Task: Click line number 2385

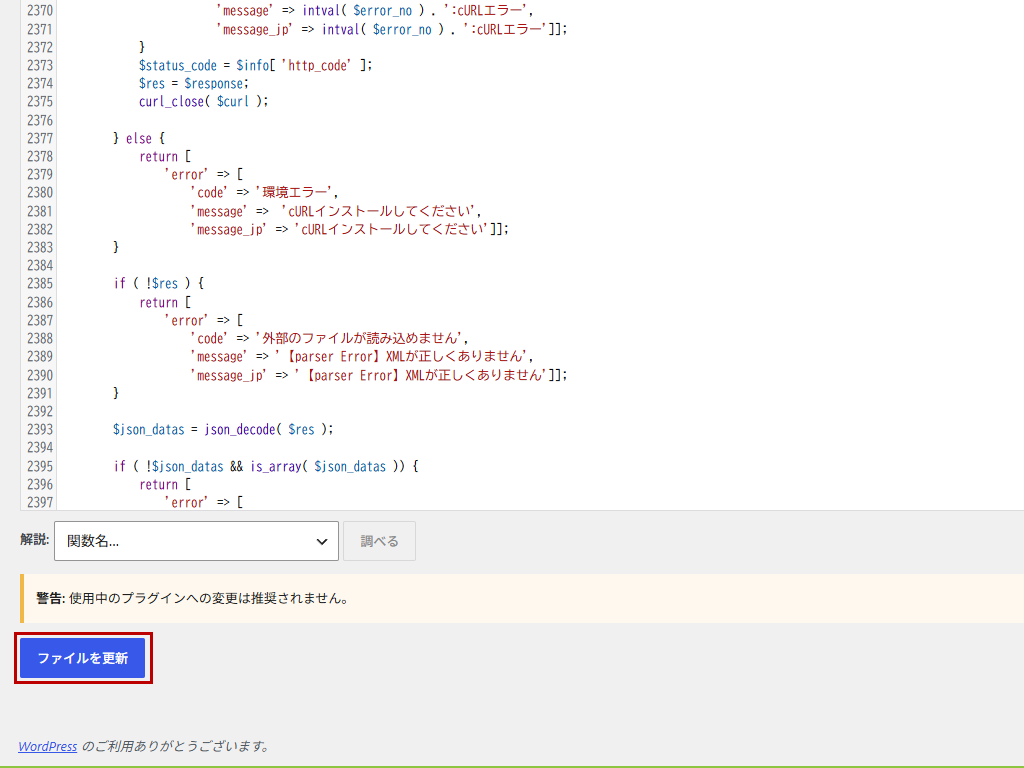Action: click(40, 283)
